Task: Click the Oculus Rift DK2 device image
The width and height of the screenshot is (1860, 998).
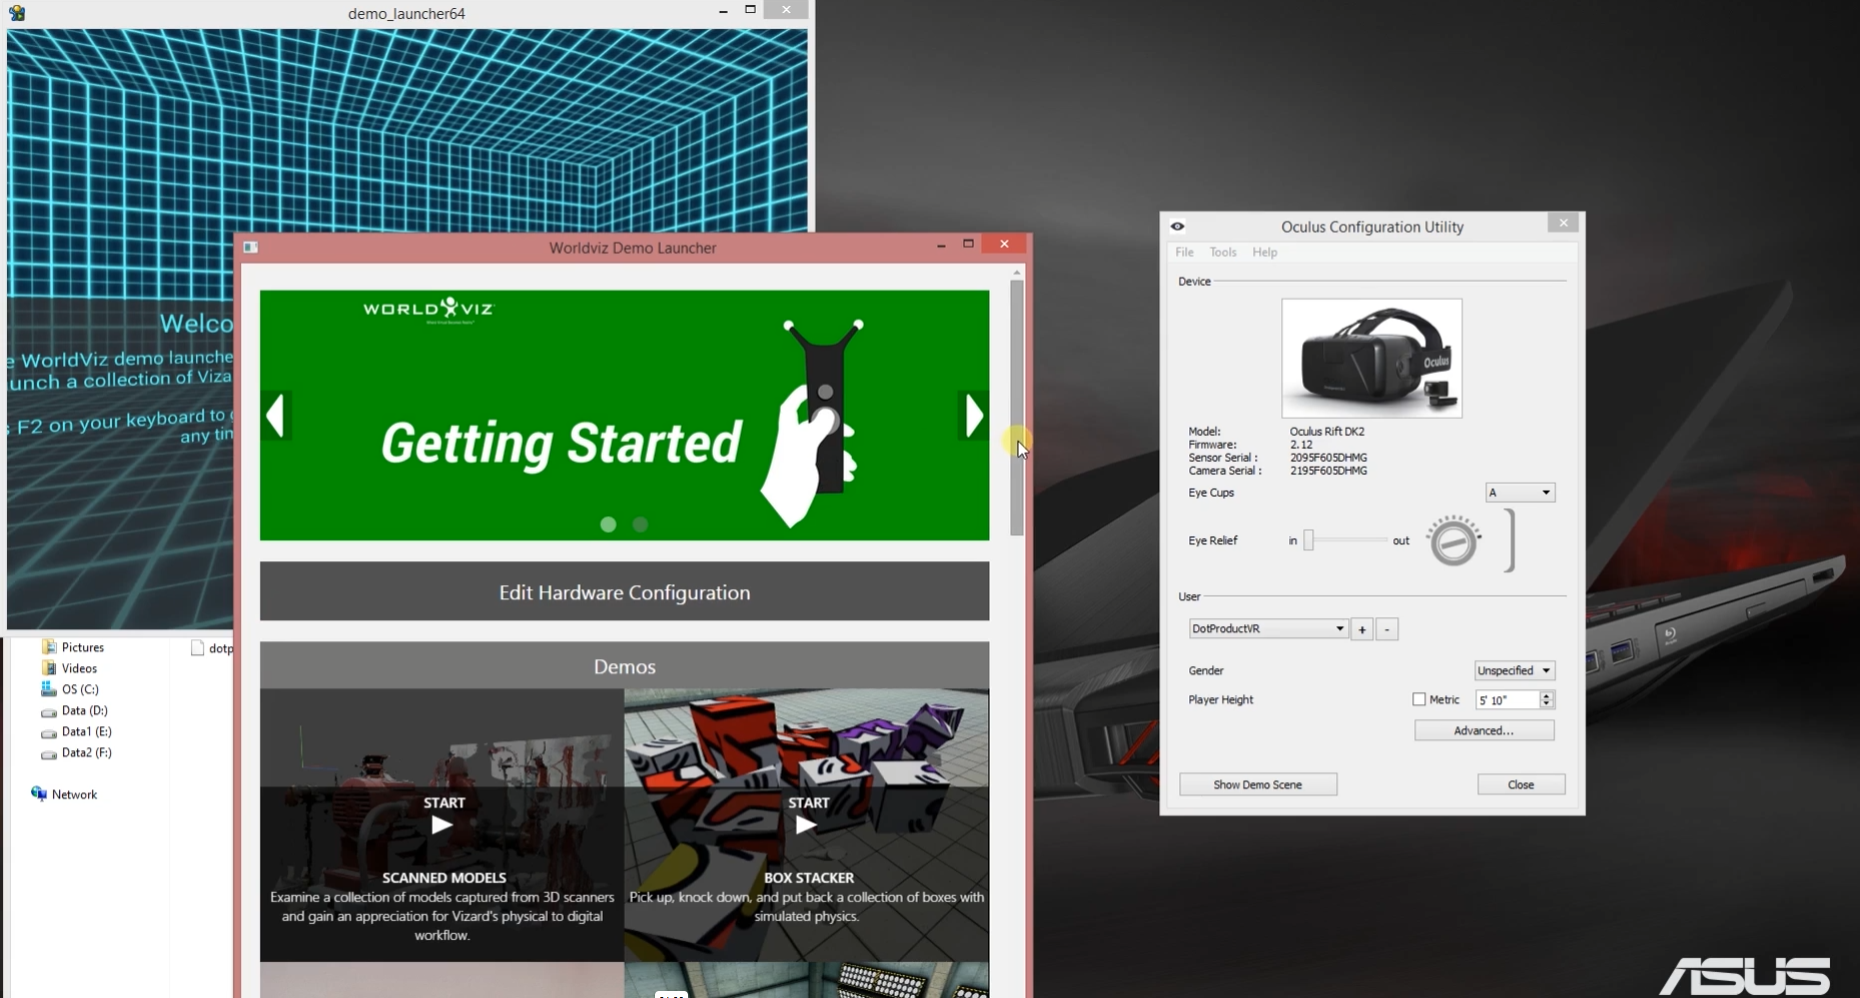Action: click(x=1371, y=358)
